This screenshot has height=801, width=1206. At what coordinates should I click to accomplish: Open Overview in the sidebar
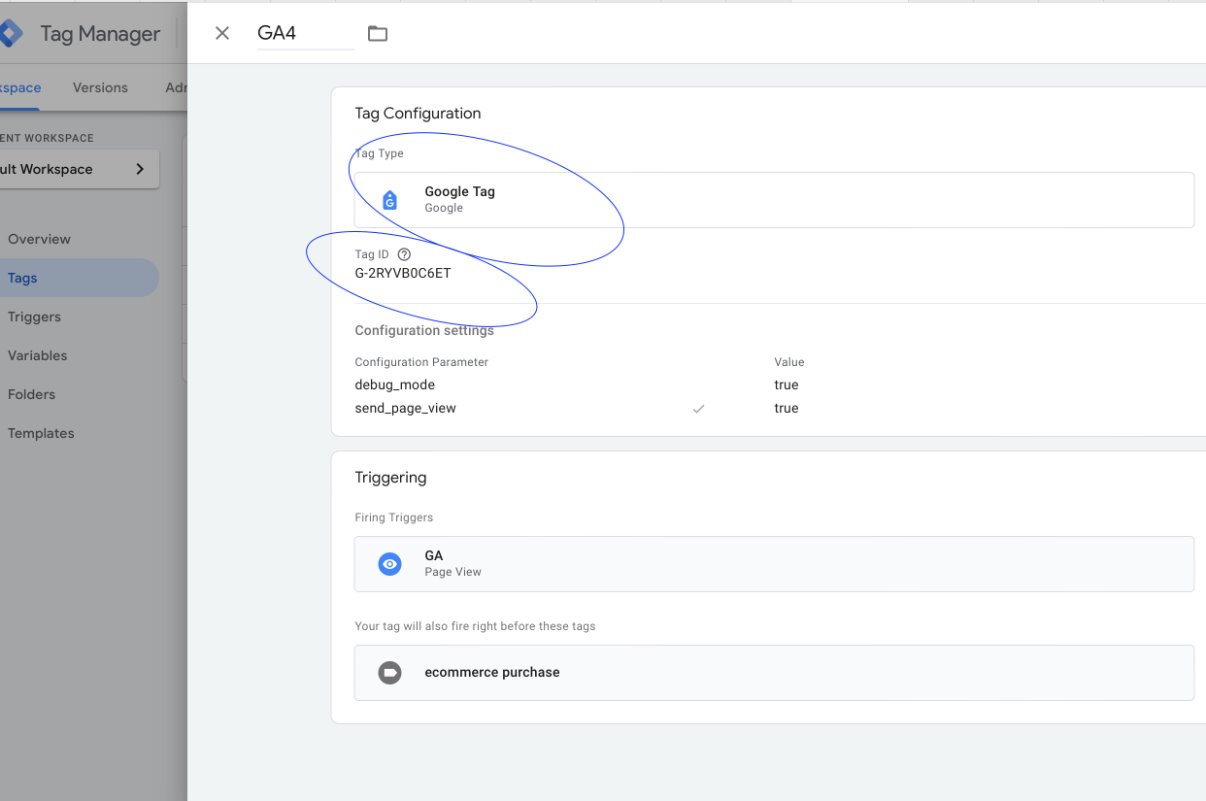tap(39, 239)
